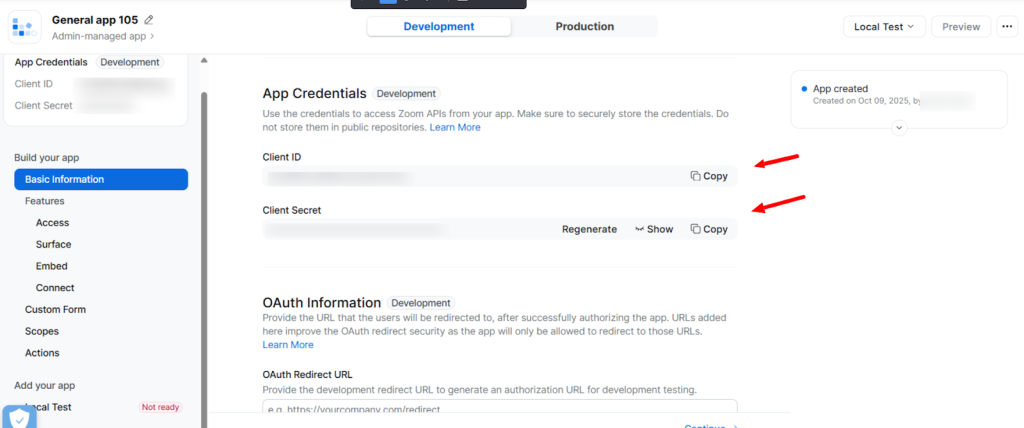Open Admin-managed app dropdown
Viewport: 1024px width, 428px height.
pos(104,37)
